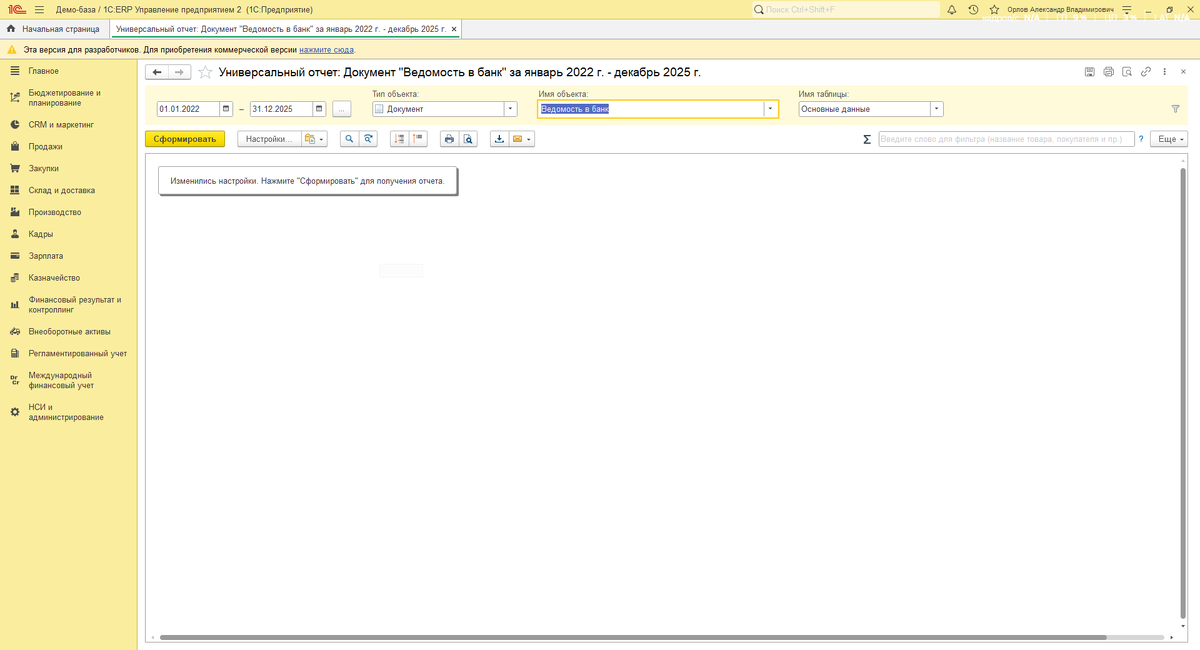The width and height of the screenshot is (1200, 650).
Task: Click the save diskette icon at top right
Action: [1090, 72]
